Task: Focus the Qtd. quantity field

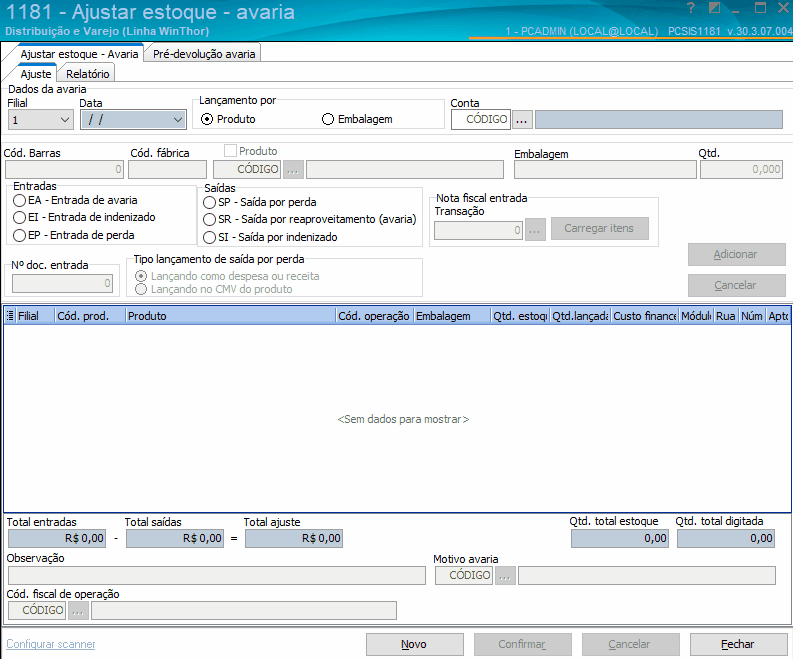Action: pos(741,169)
